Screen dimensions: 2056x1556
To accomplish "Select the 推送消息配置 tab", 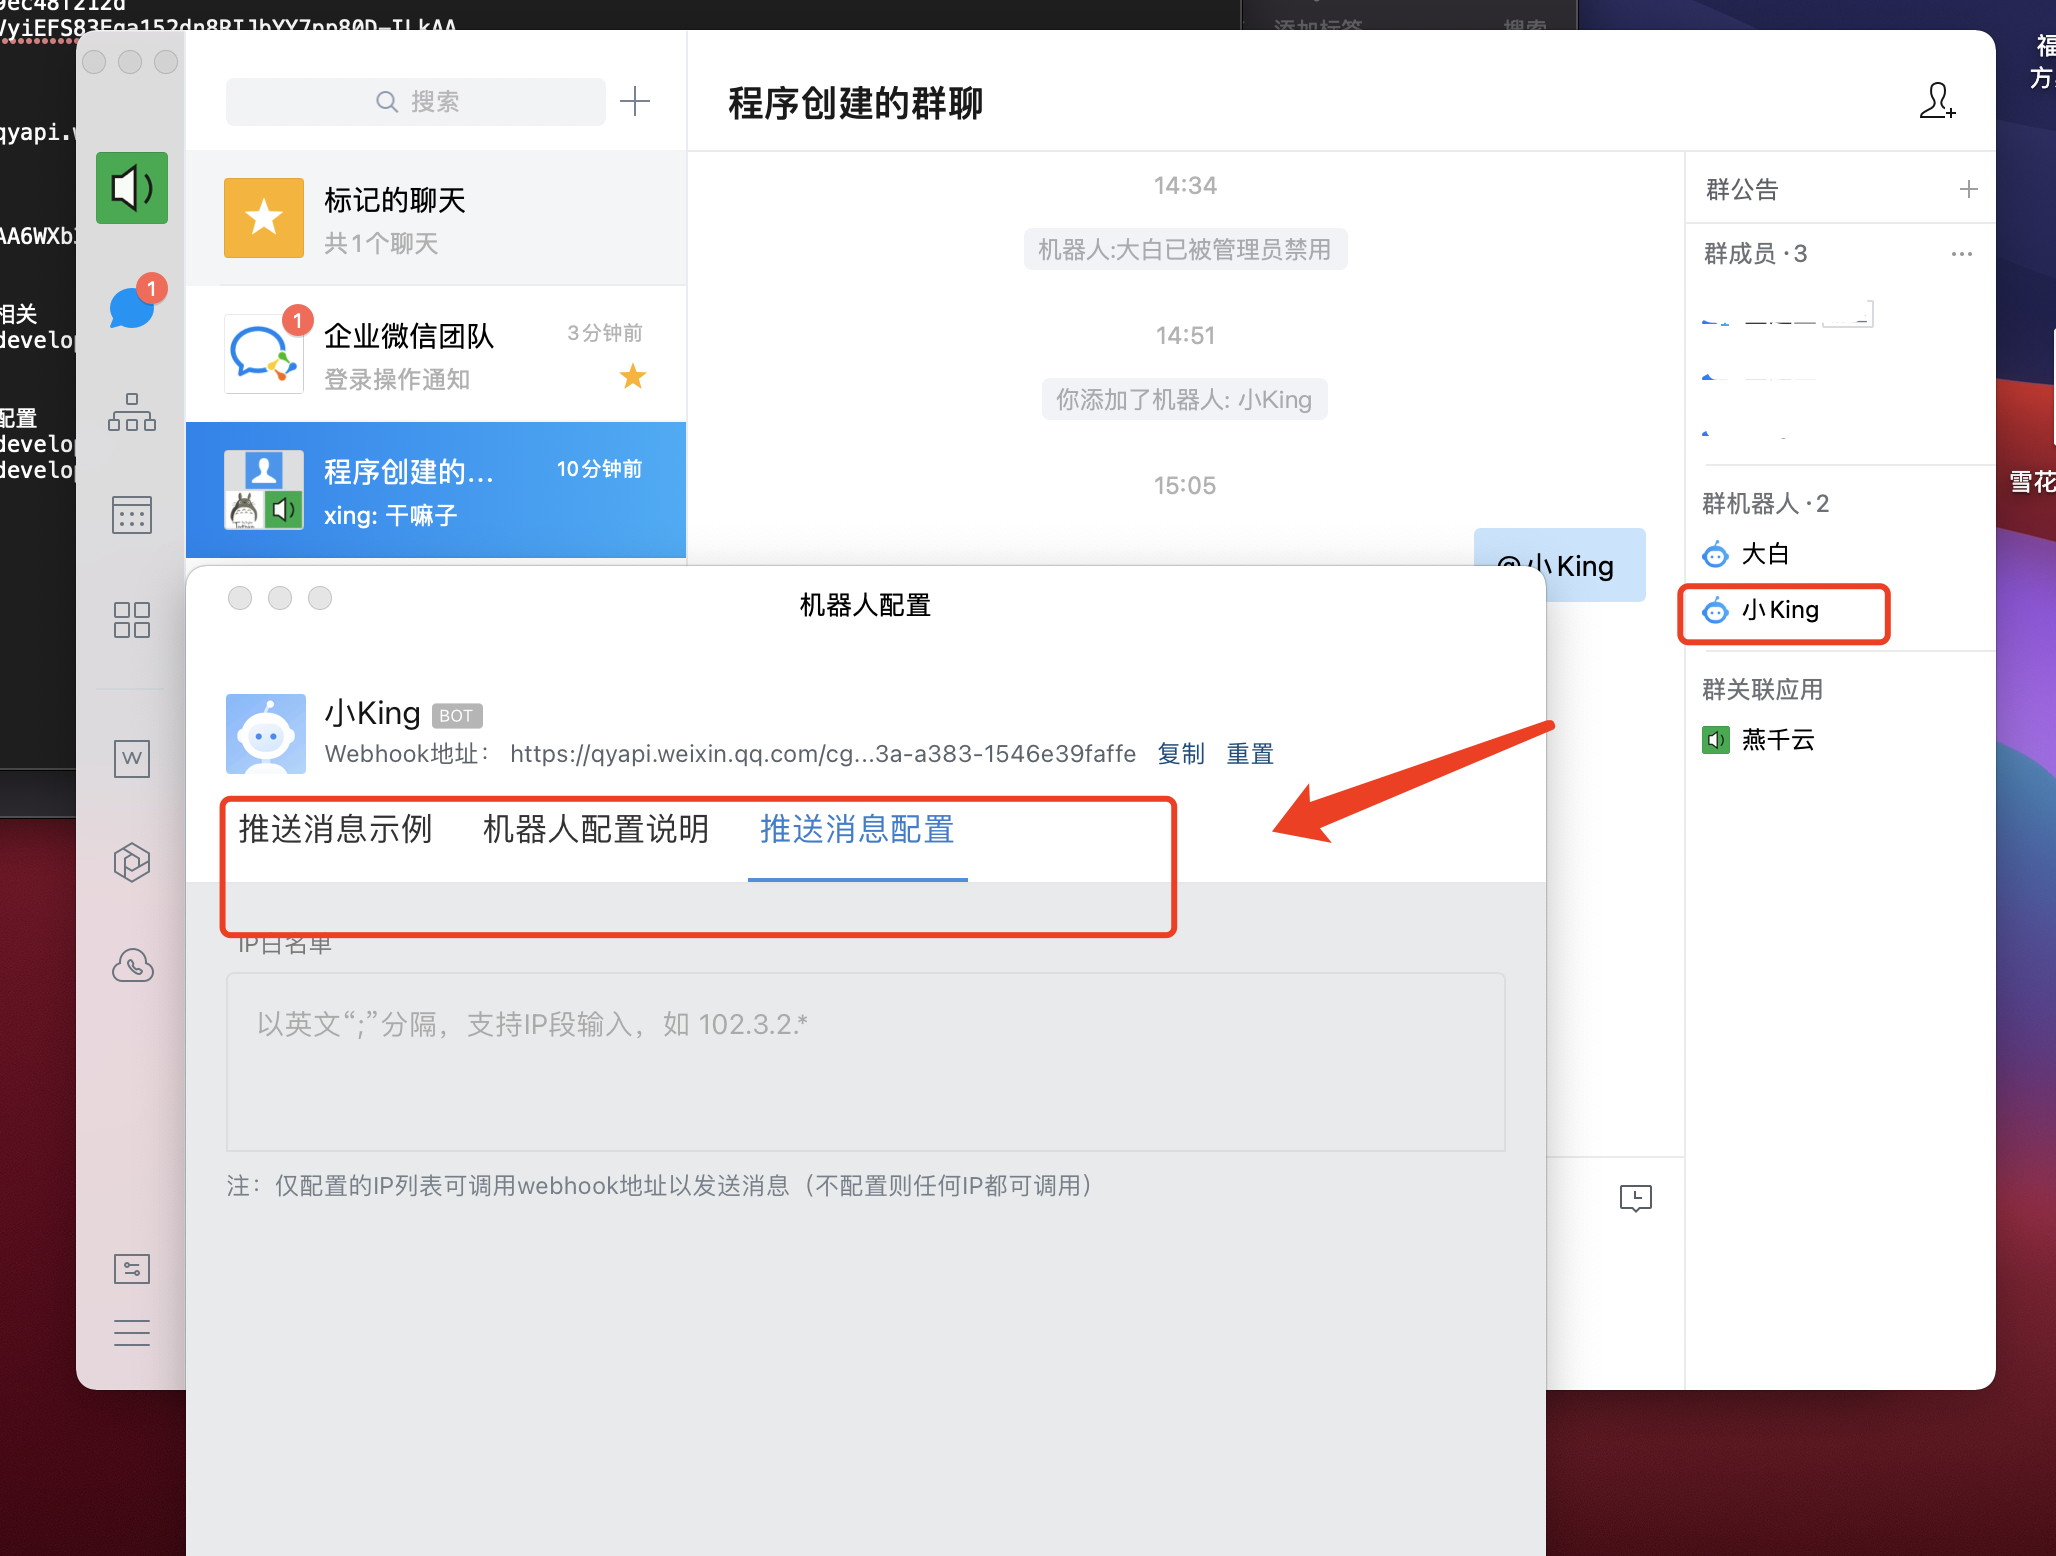I will [x=857, y=829].
